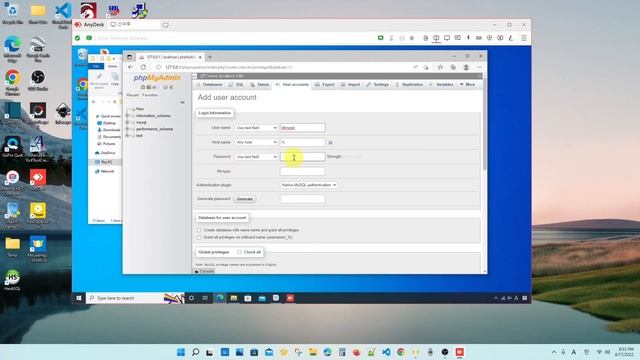Focus the Password text field
Viewport: 640px width, 360px height.
(302, 157)
